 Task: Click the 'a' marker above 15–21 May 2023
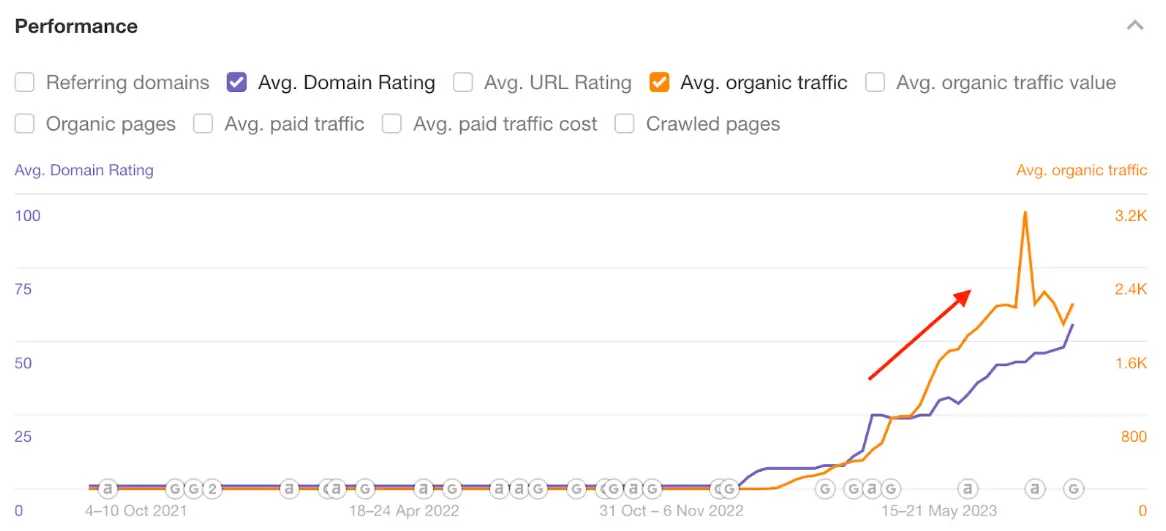click(x=967, y=489)
